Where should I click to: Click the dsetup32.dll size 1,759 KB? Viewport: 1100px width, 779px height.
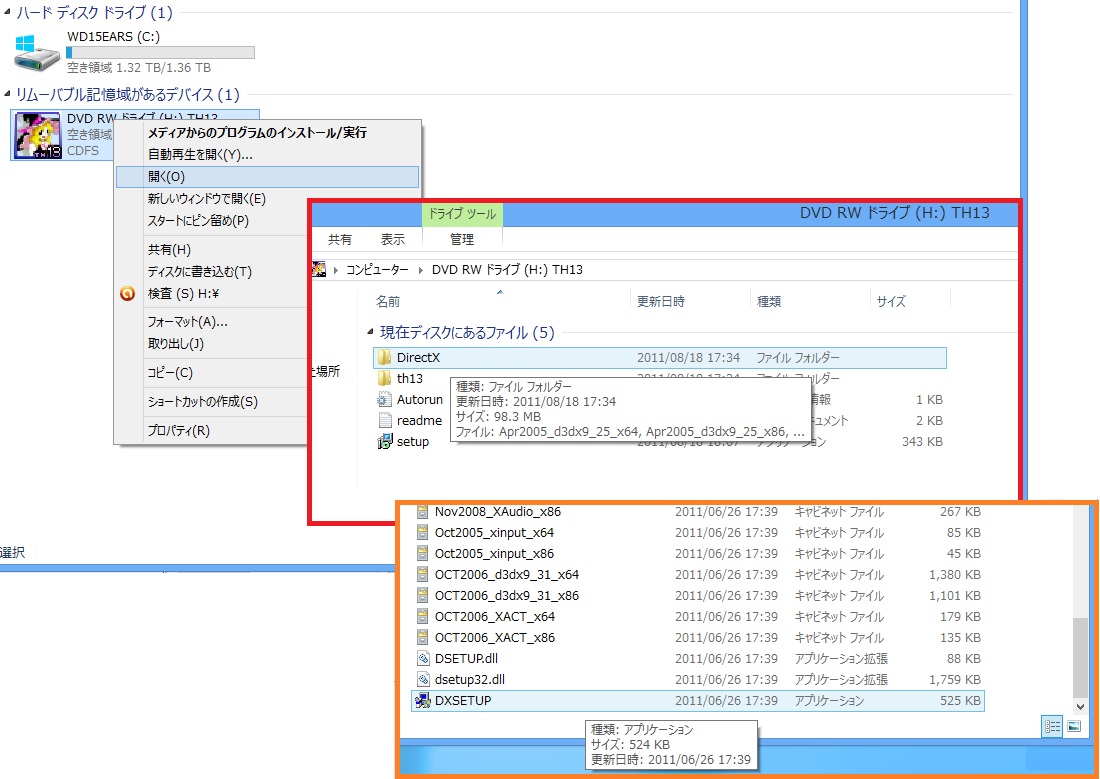955,680
